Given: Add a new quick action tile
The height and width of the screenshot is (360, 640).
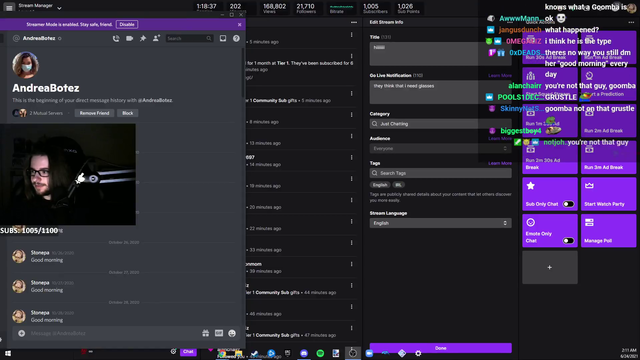Looking at the screenshot, I should tap(550, 267).
